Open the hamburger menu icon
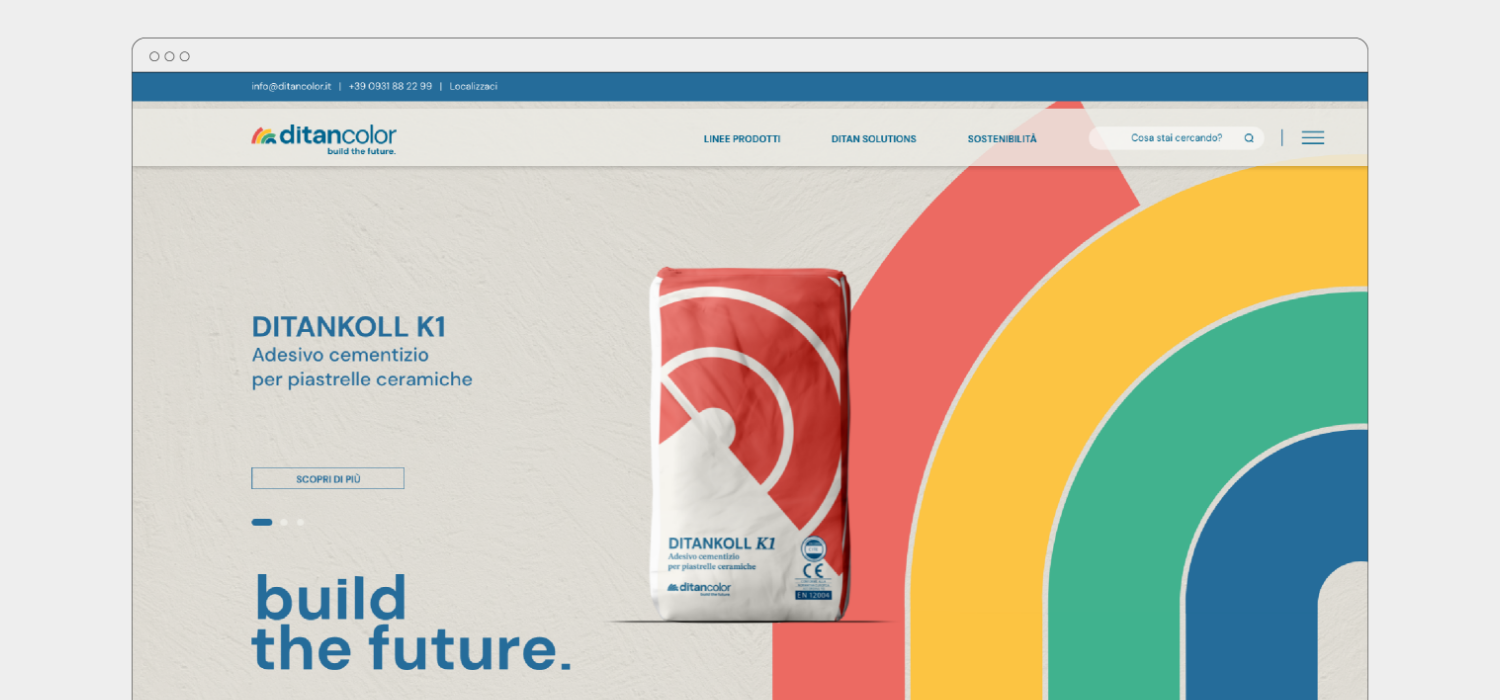The image size is (1500, 700). 1313,138
